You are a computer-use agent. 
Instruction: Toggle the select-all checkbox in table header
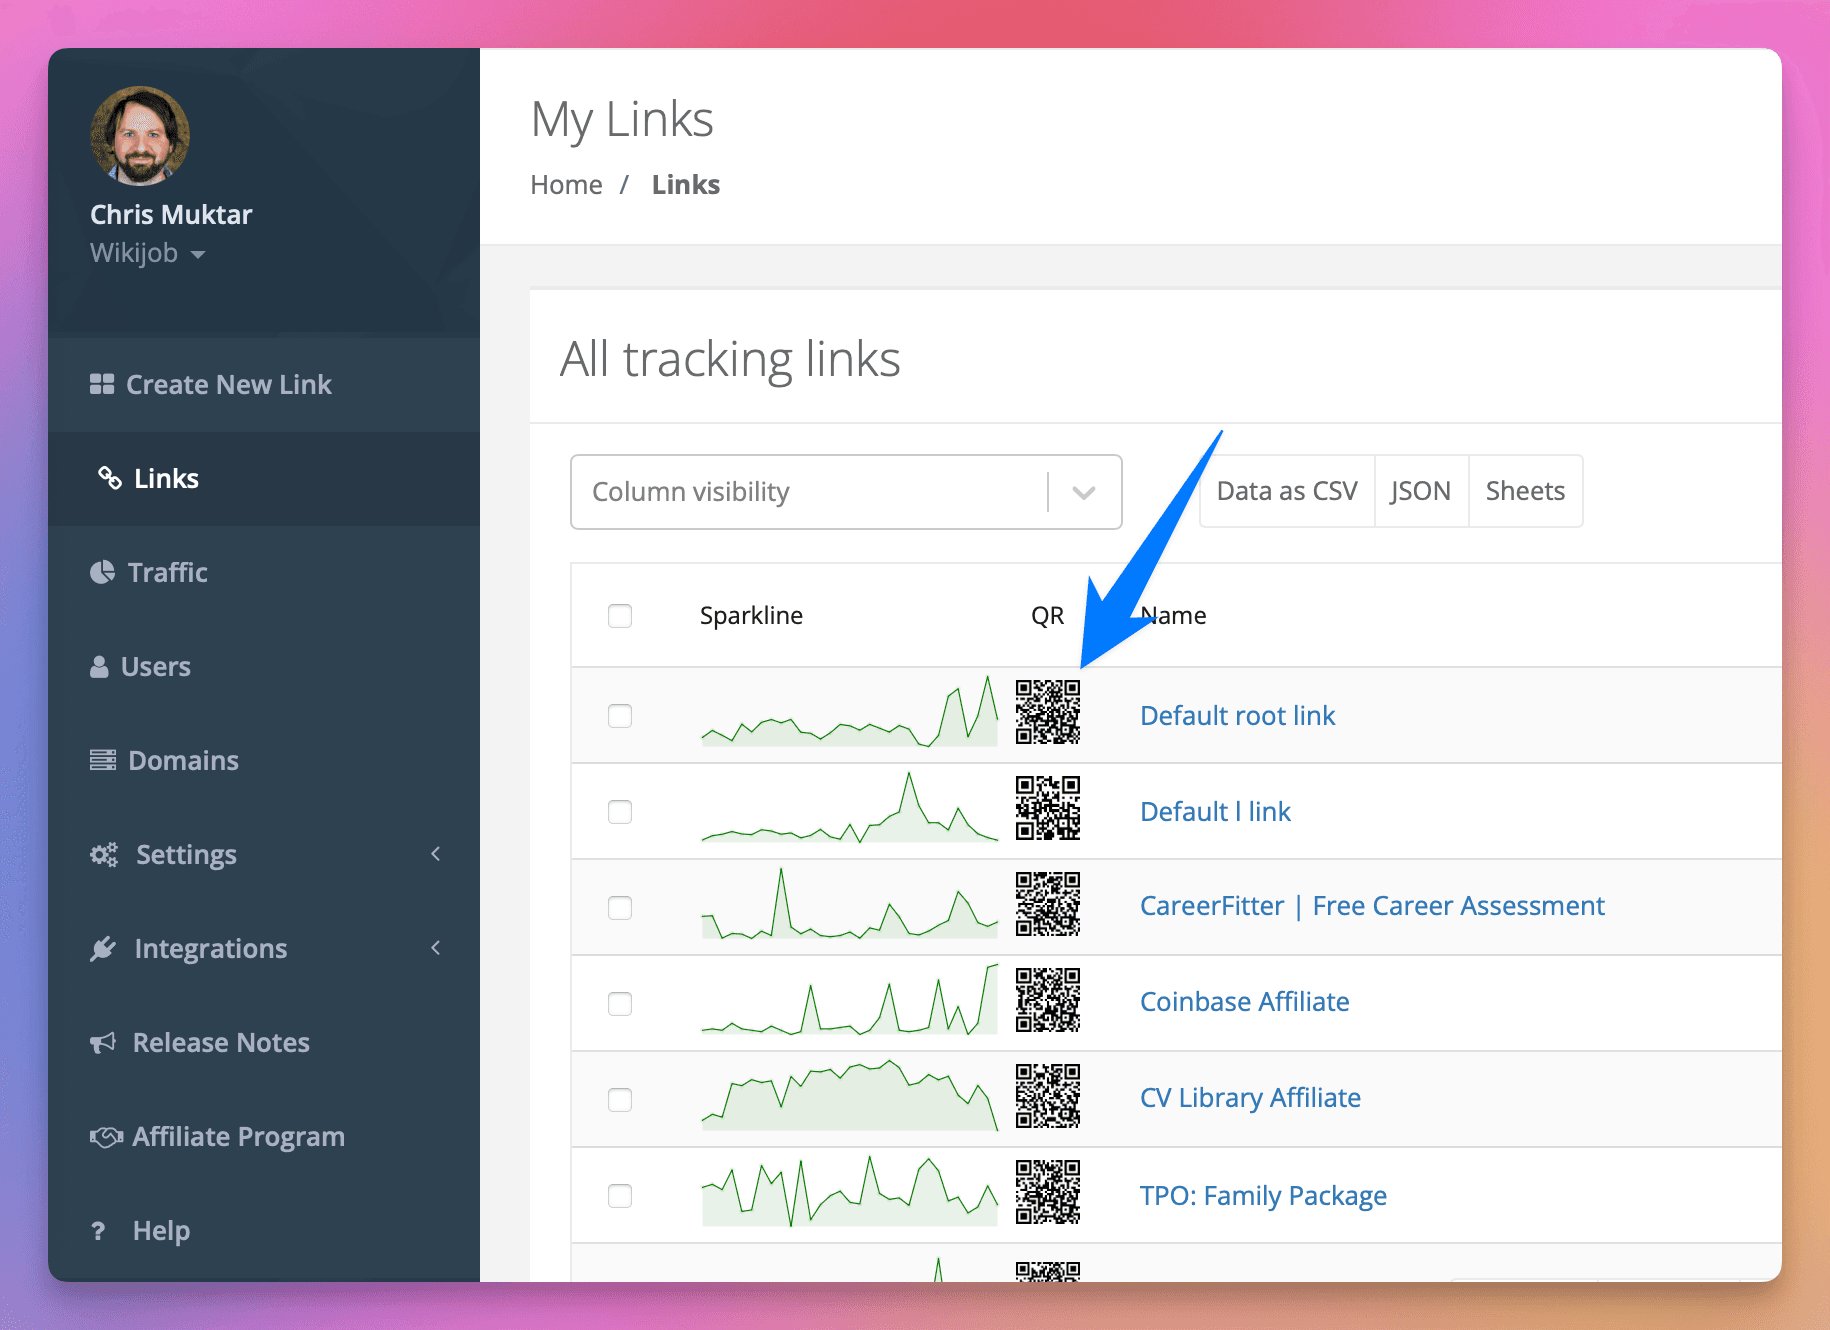click(620, 616)
